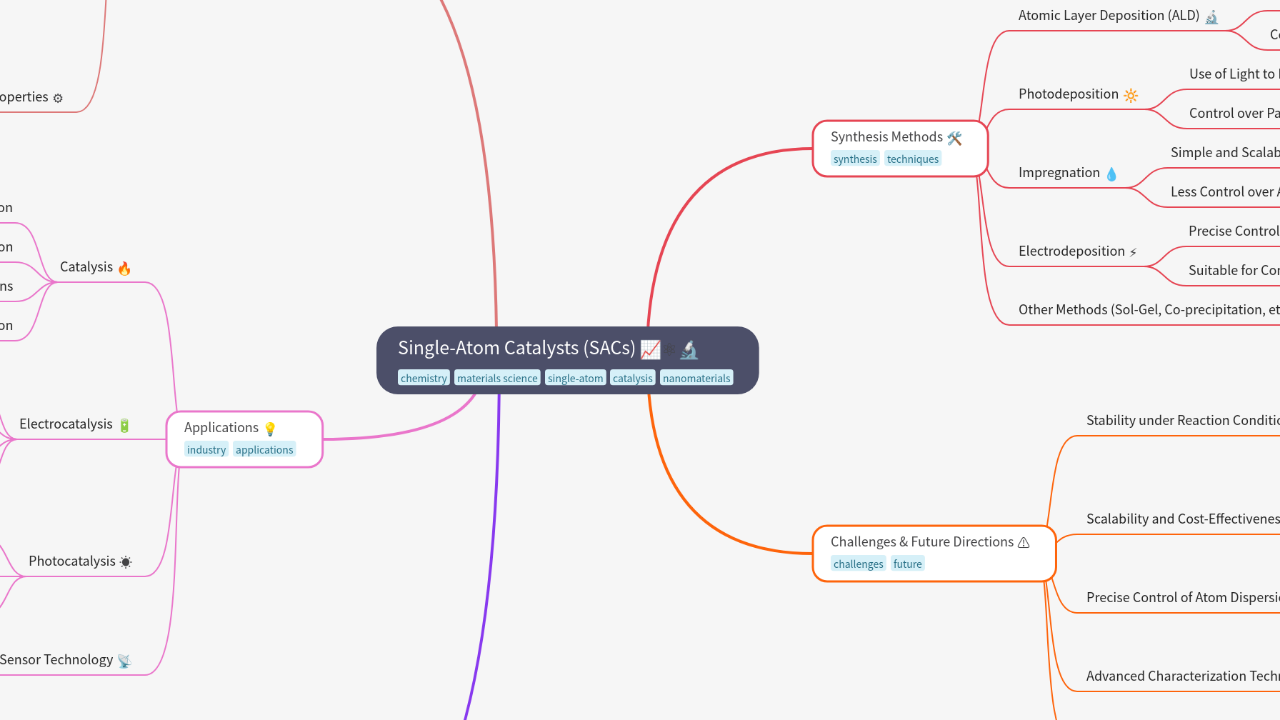Click the 'materials science' tag
The image size is (1280, 720).
click(497, 378)
